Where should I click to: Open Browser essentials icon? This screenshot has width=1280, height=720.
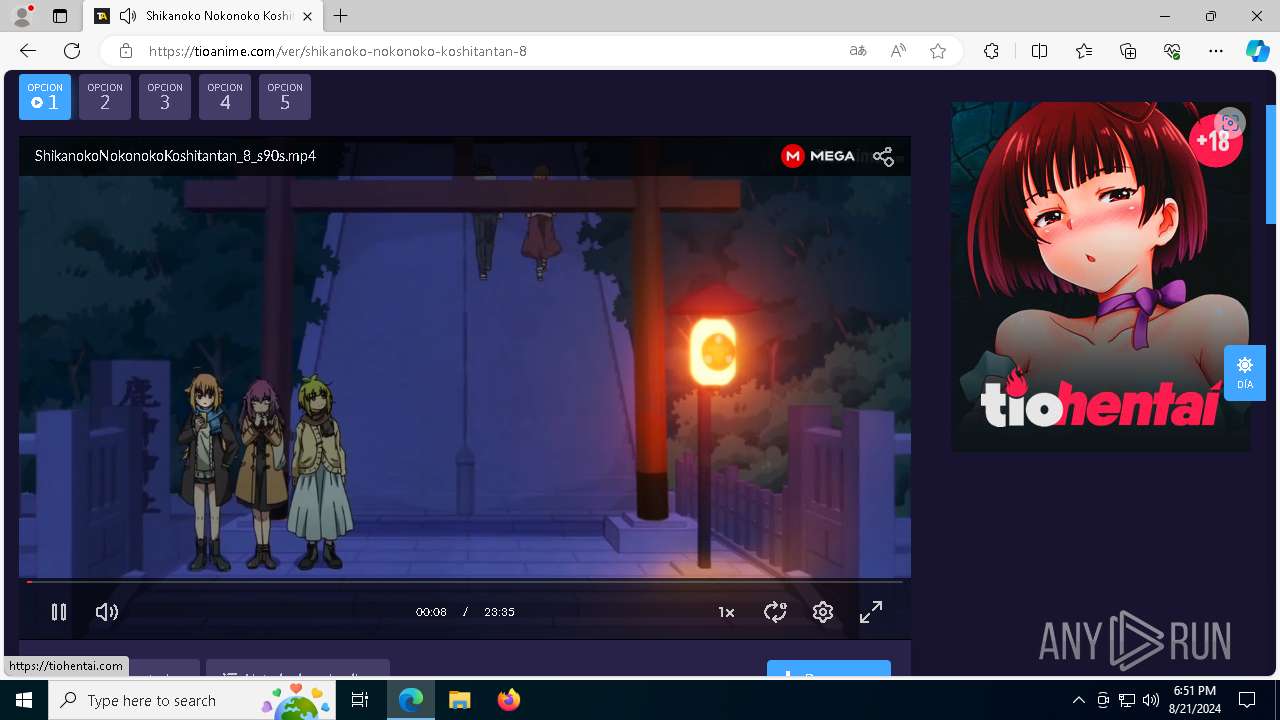[x=1173, y=51]
